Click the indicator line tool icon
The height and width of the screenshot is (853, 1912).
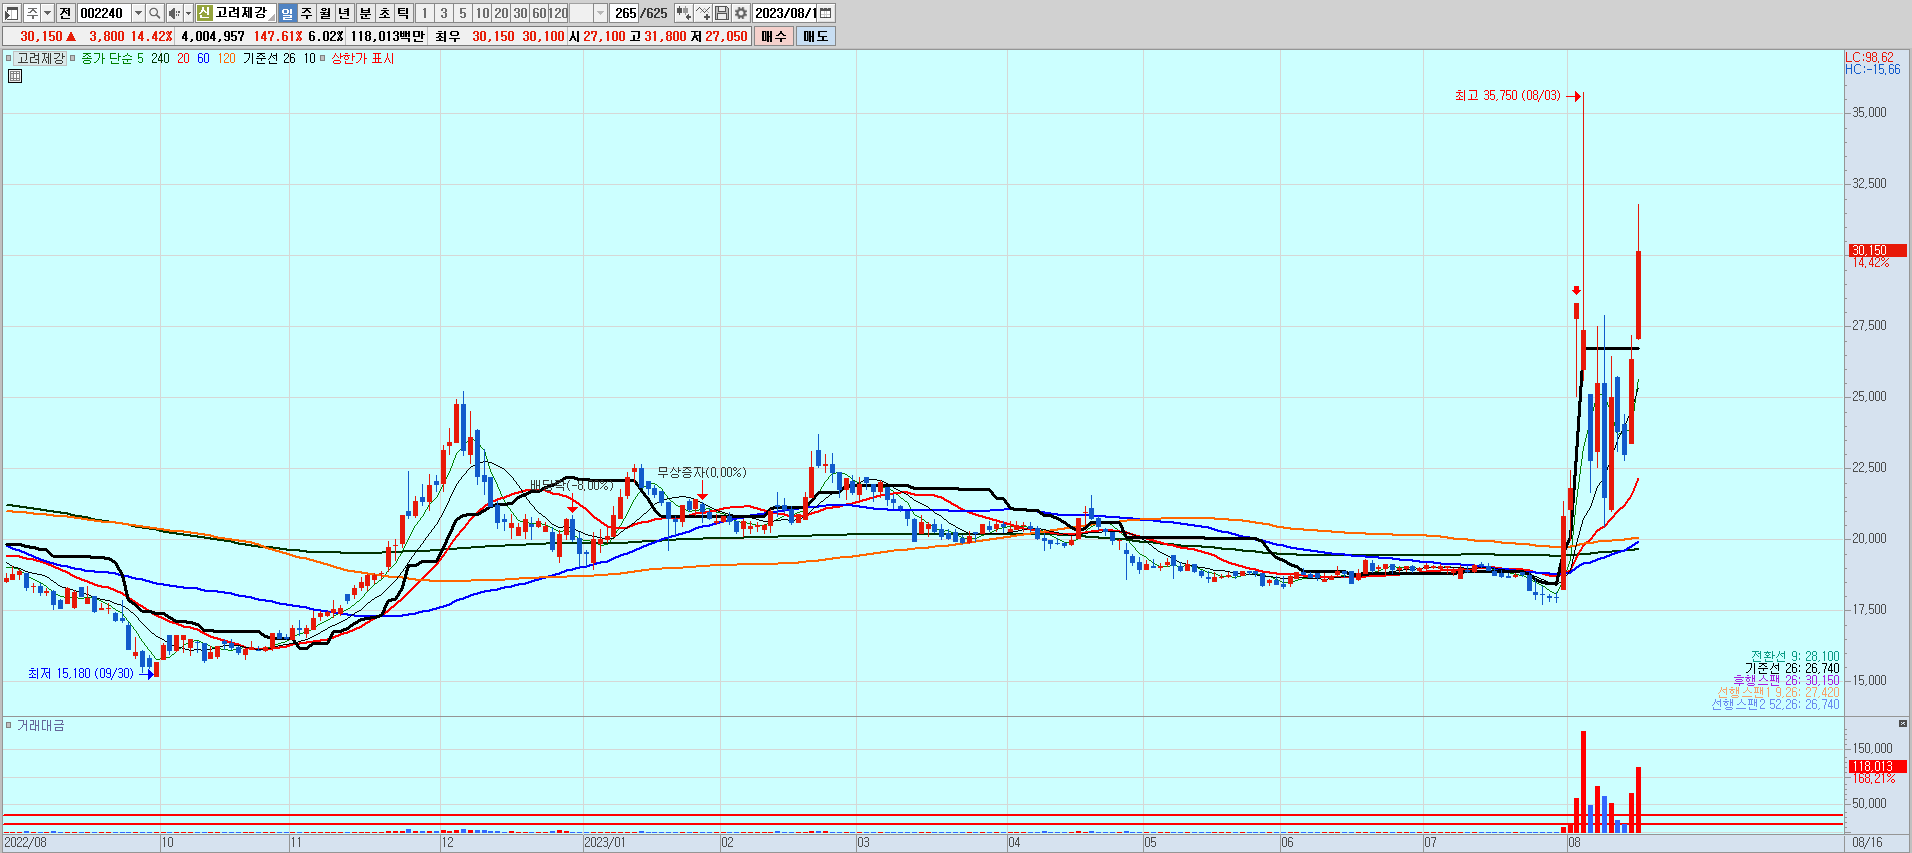[703, 13]
